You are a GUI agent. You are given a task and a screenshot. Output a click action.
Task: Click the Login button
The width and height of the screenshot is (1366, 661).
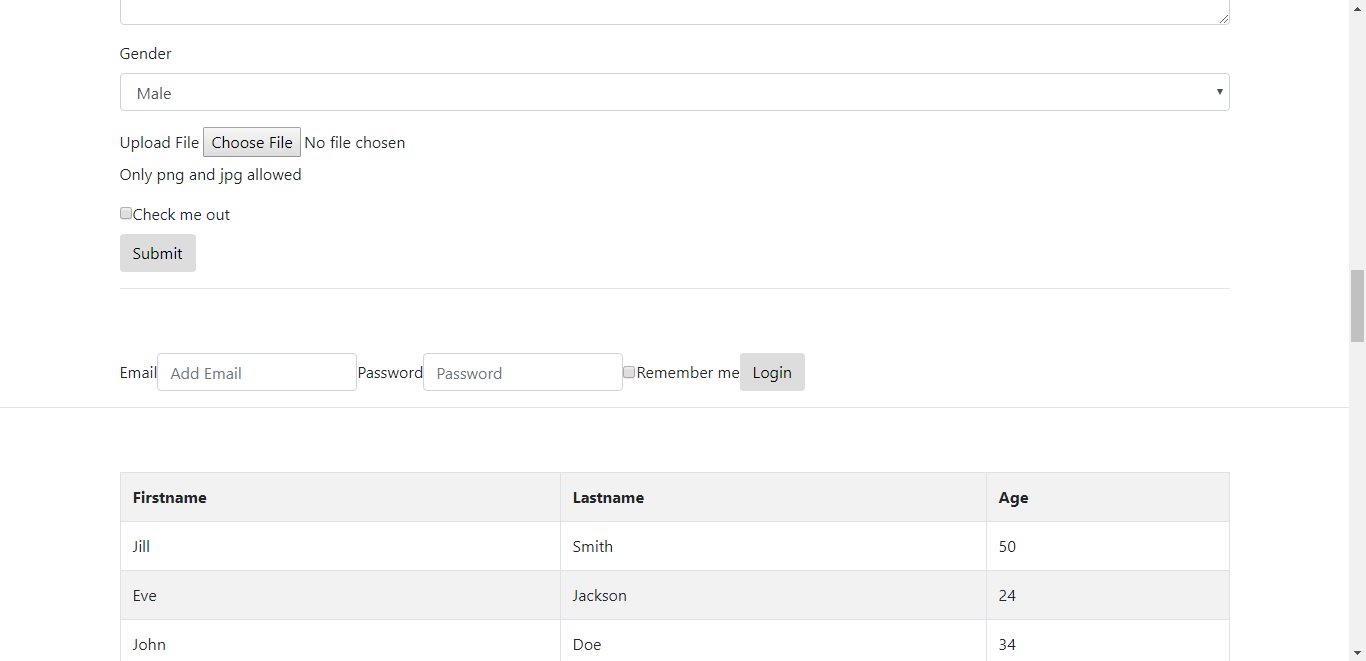[x=771, y=372]
